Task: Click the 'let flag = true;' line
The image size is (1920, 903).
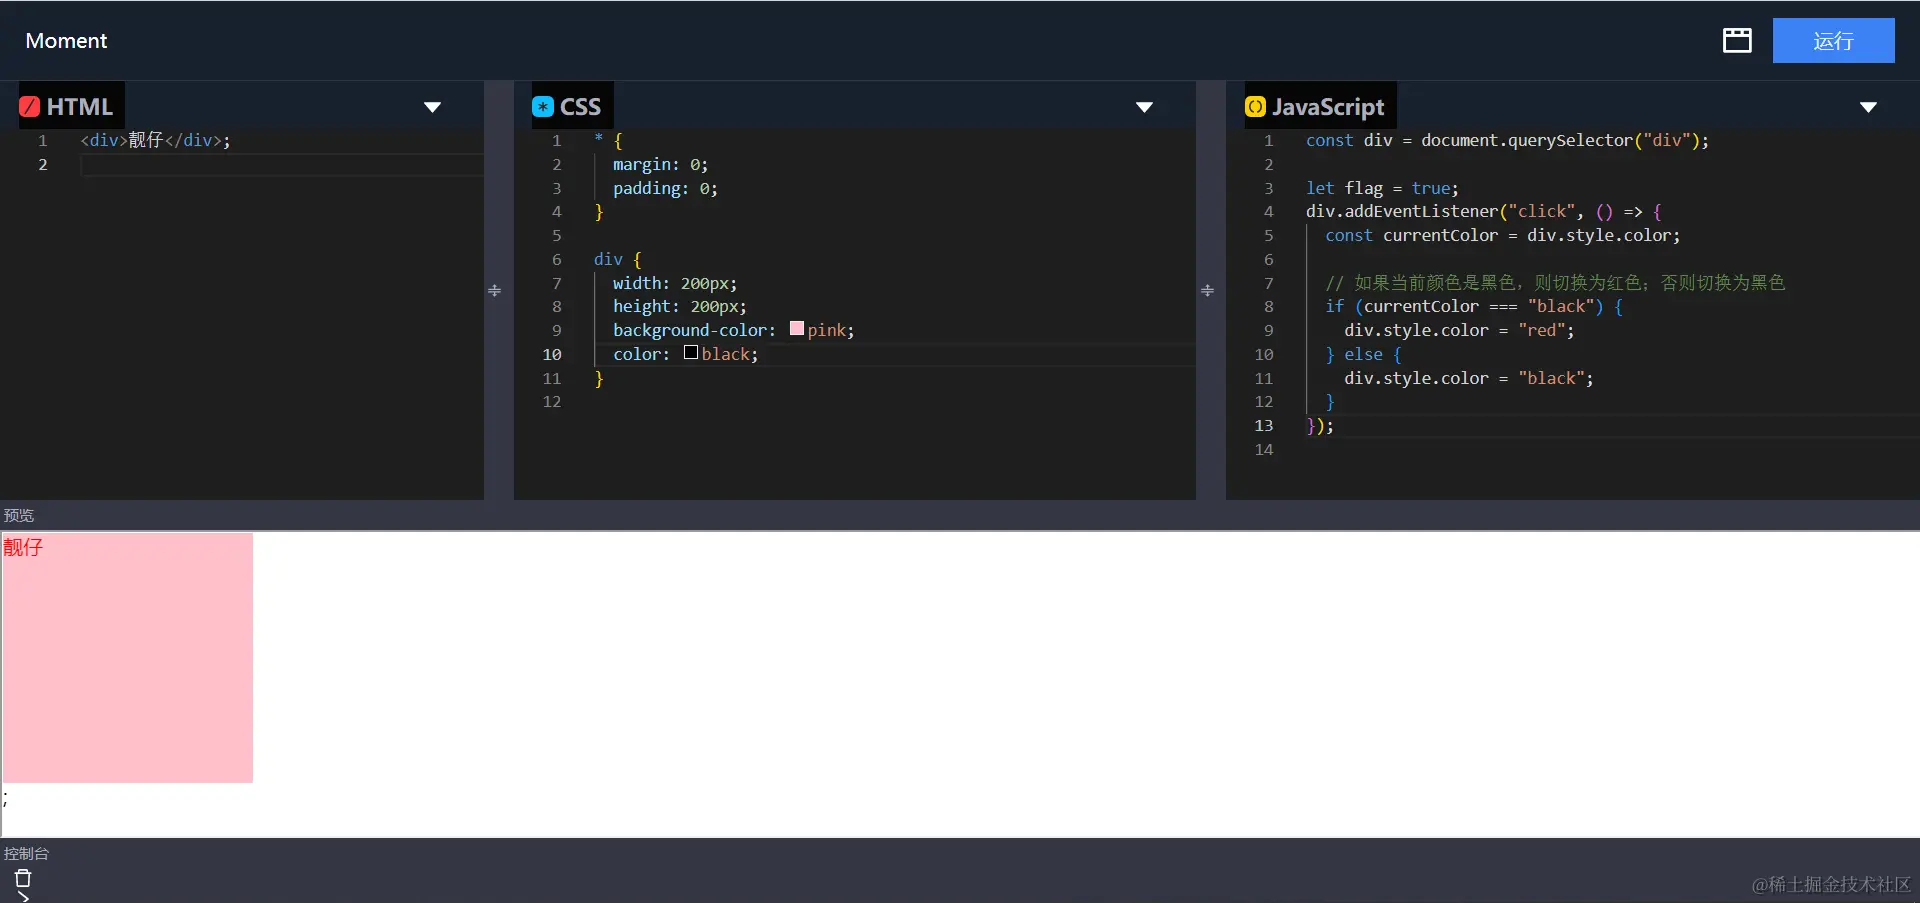Action: 1382,189
